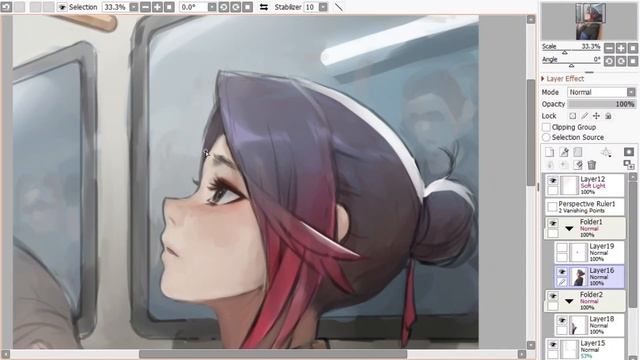Show the Perspective Ruler1 layer via its checkbox
The image size is (640, 360).
point(552,207)
